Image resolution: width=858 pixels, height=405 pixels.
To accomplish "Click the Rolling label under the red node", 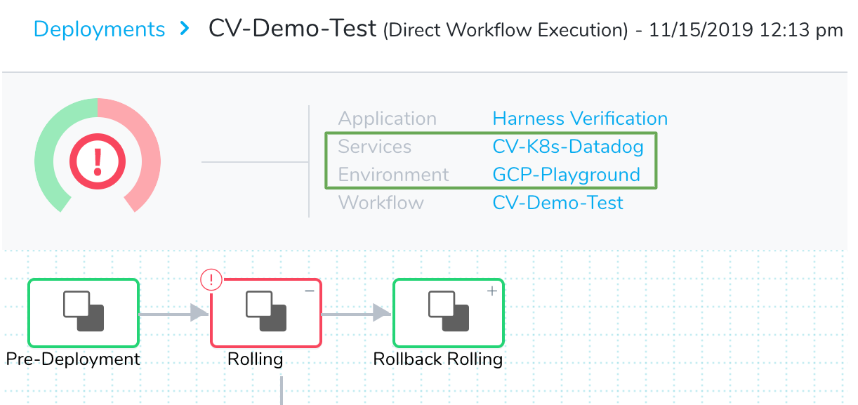I will point(255,360).
